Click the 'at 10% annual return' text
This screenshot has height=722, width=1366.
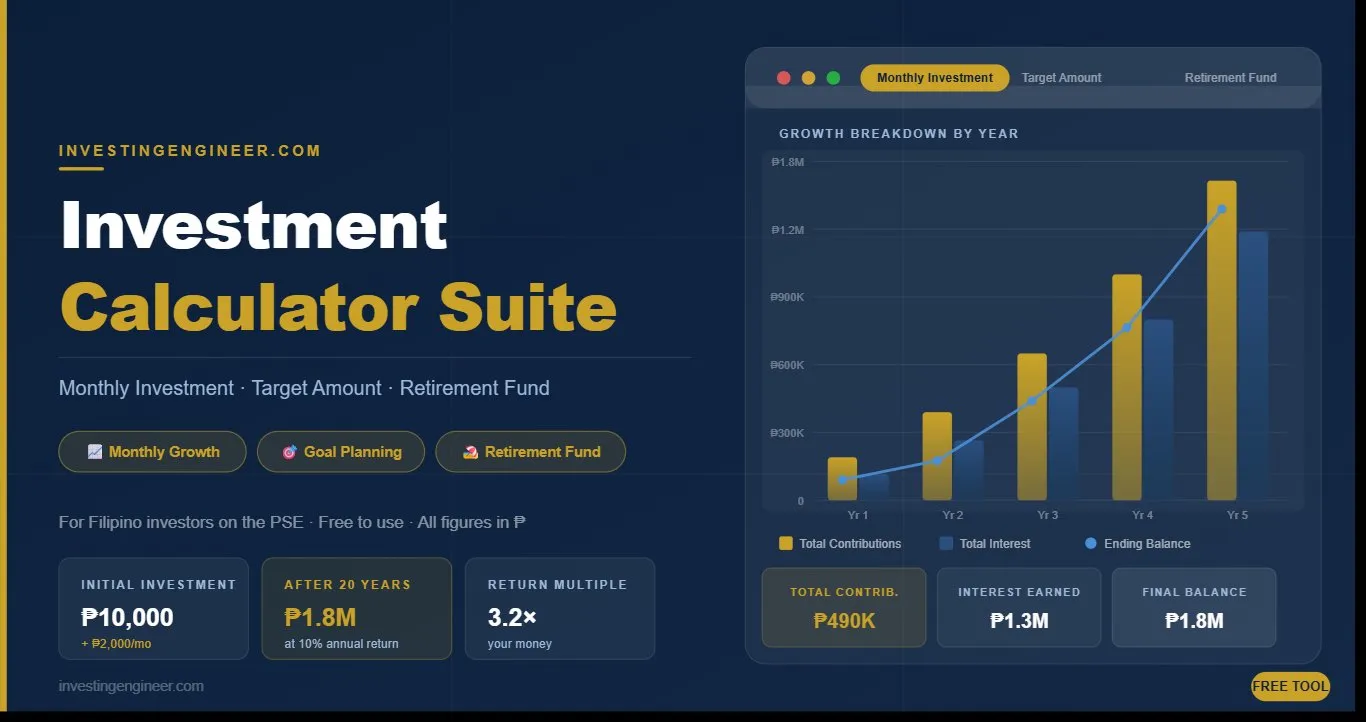click(341, 644)
